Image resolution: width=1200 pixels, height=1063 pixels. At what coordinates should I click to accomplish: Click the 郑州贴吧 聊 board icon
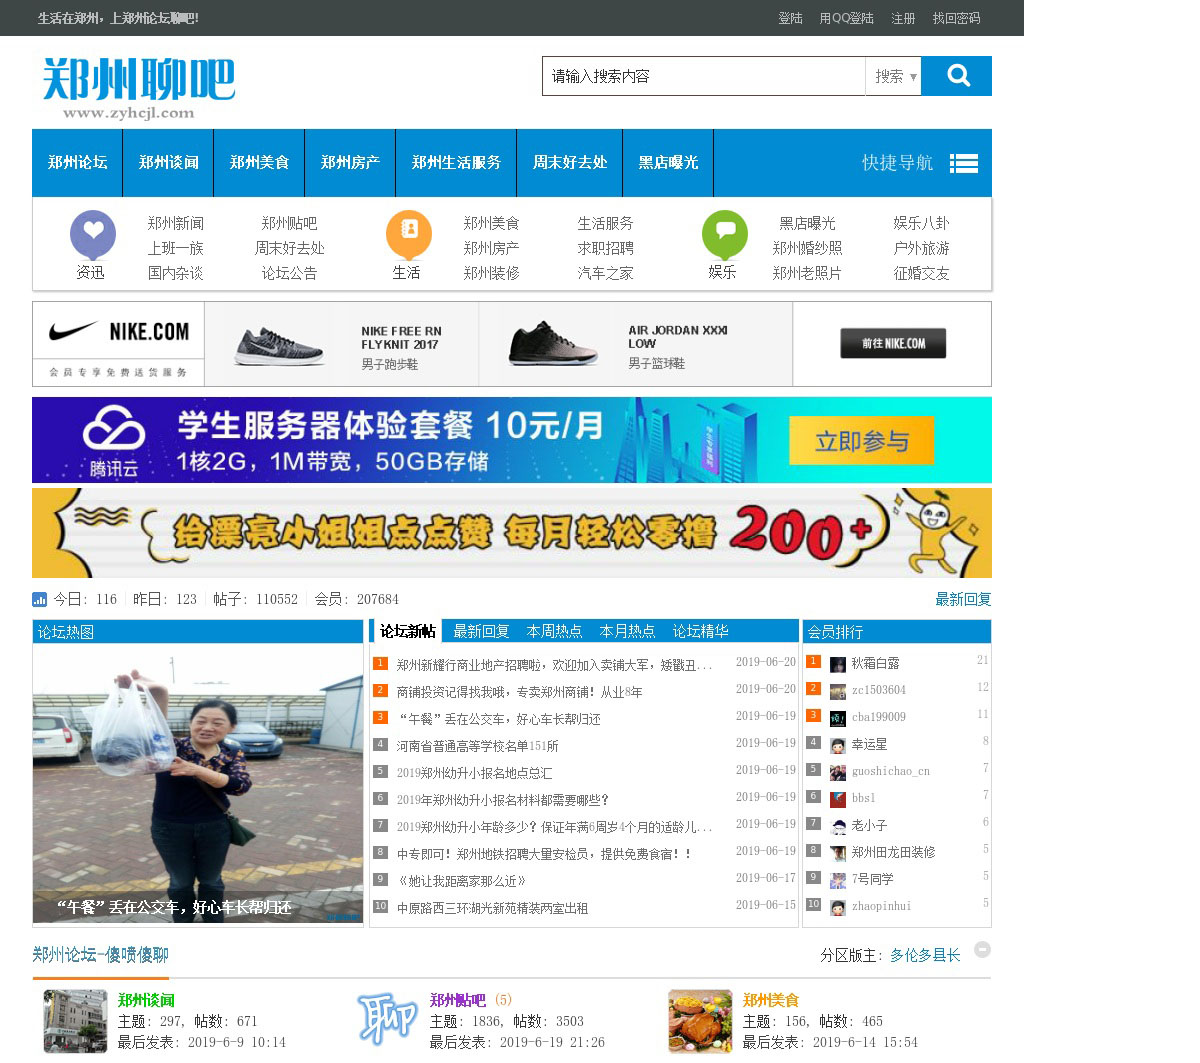point(387,1019)
